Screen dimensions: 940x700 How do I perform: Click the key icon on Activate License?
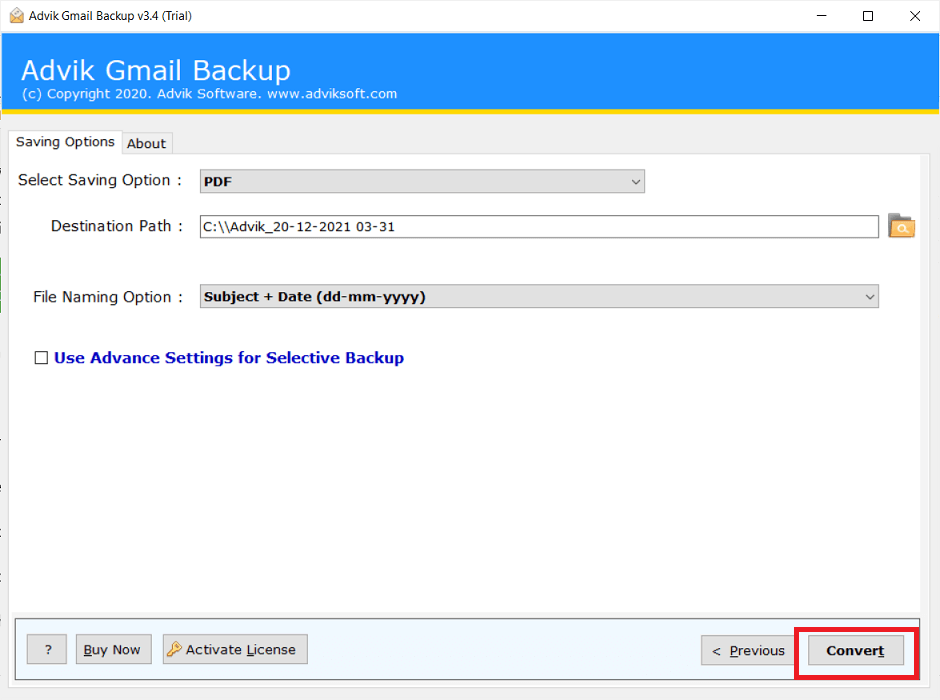[174, 649]
